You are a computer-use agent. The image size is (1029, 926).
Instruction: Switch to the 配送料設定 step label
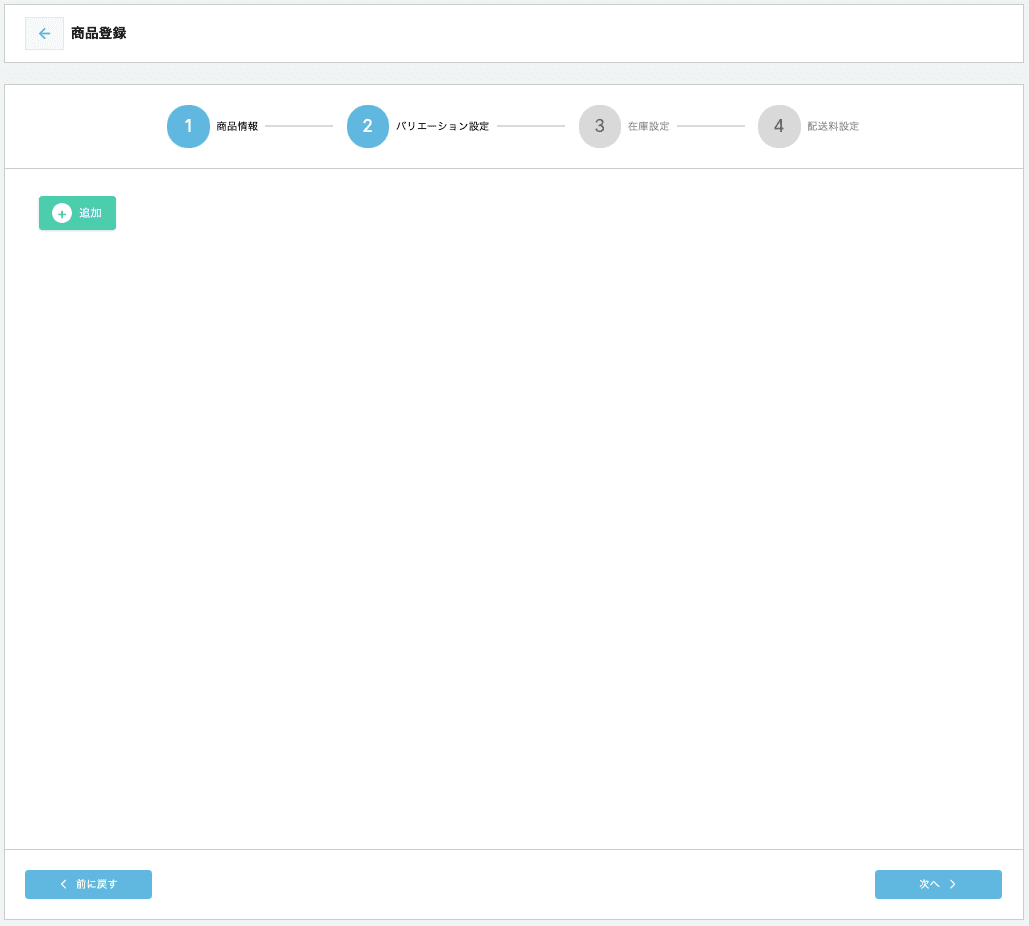coord(833,127)
